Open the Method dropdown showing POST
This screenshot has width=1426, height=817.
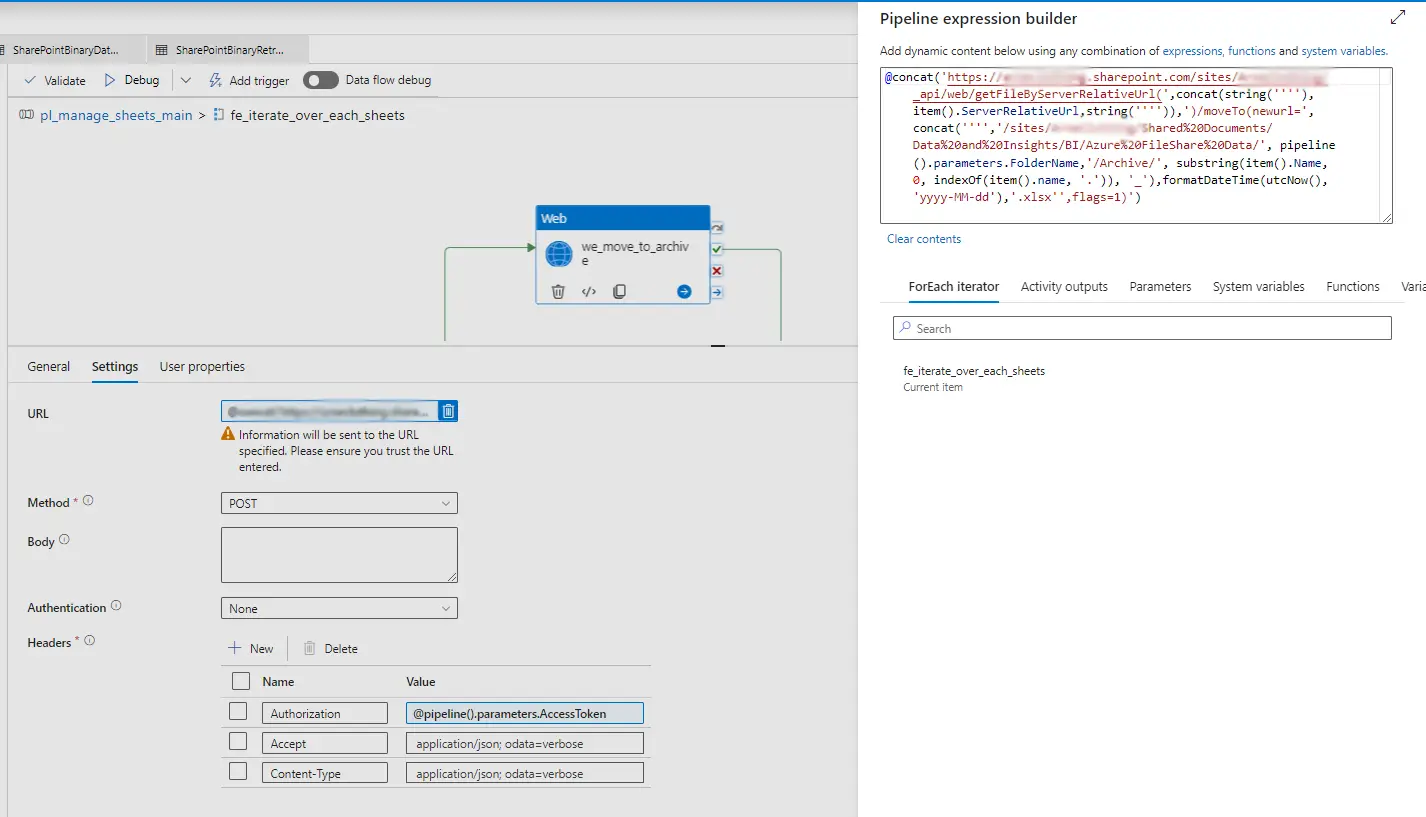click(339, 503)
